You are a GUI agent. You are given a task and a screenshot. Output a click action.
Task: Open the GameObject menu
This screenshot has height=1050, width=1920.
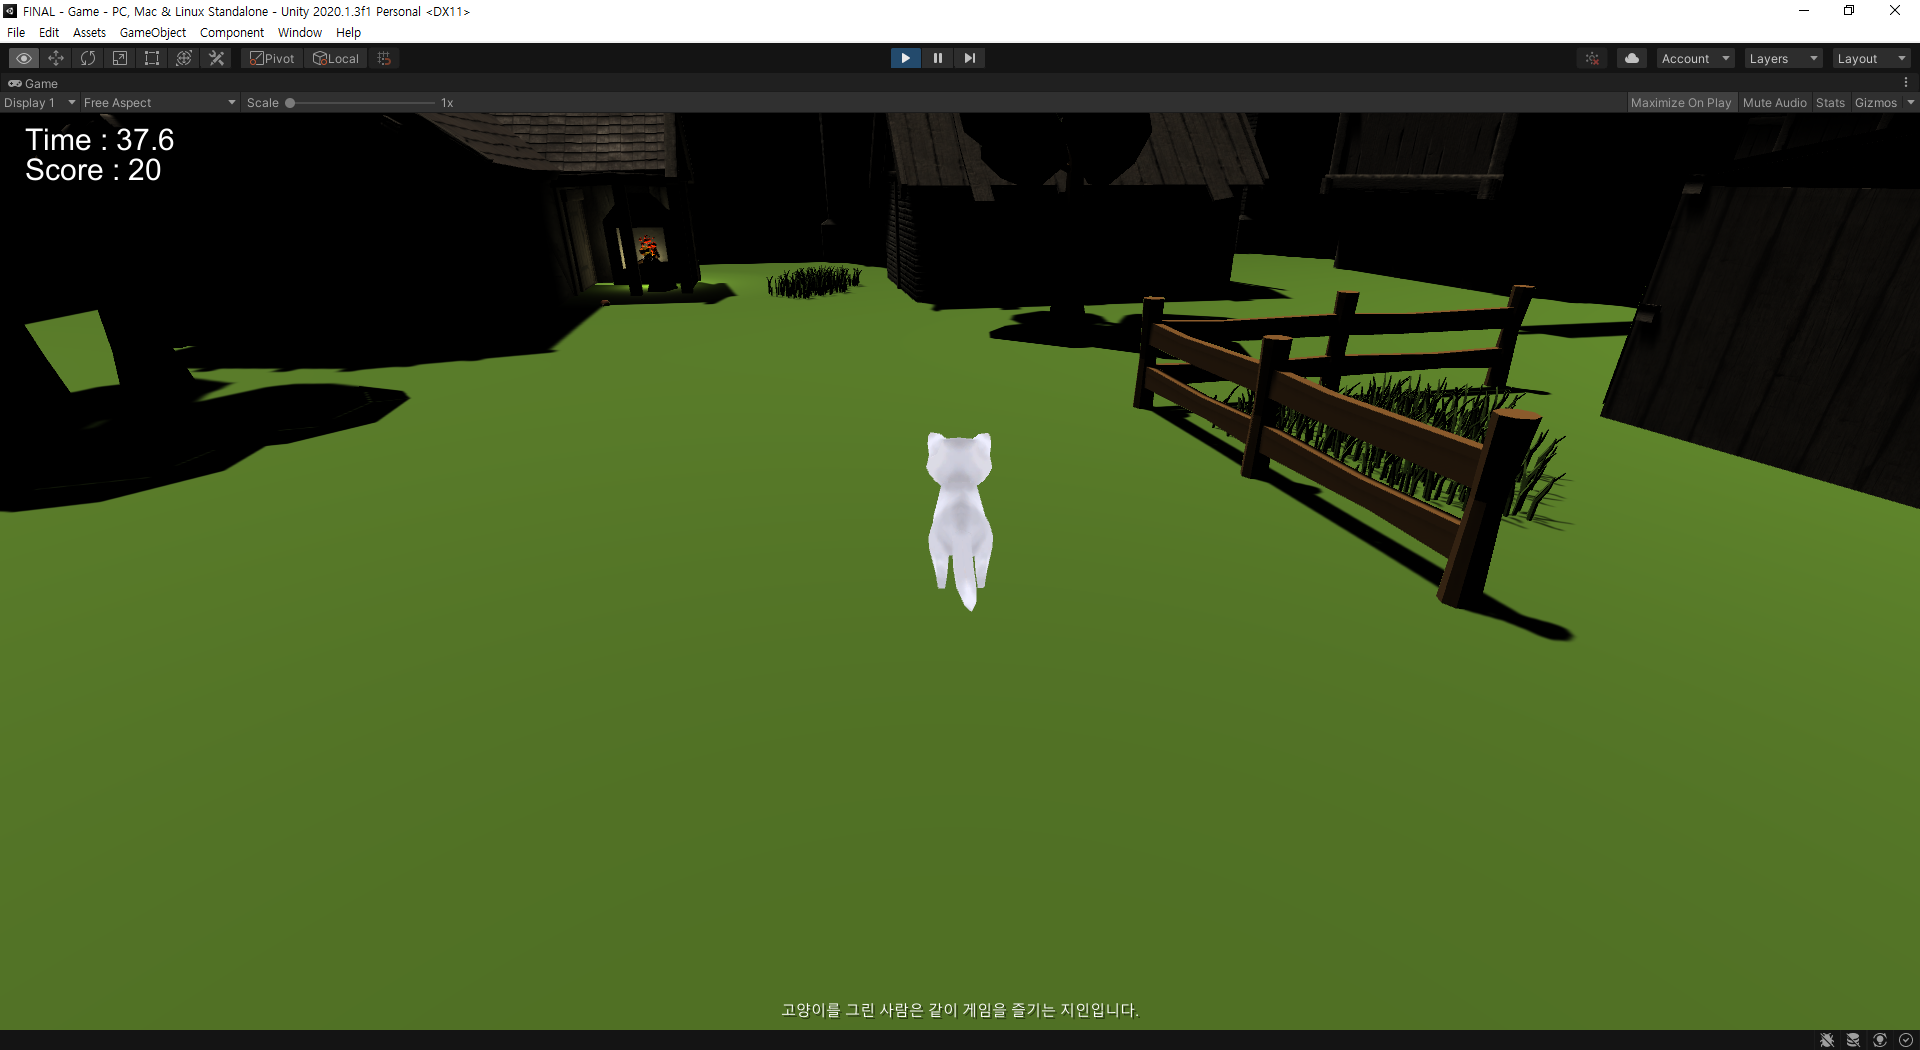point(152,32)
